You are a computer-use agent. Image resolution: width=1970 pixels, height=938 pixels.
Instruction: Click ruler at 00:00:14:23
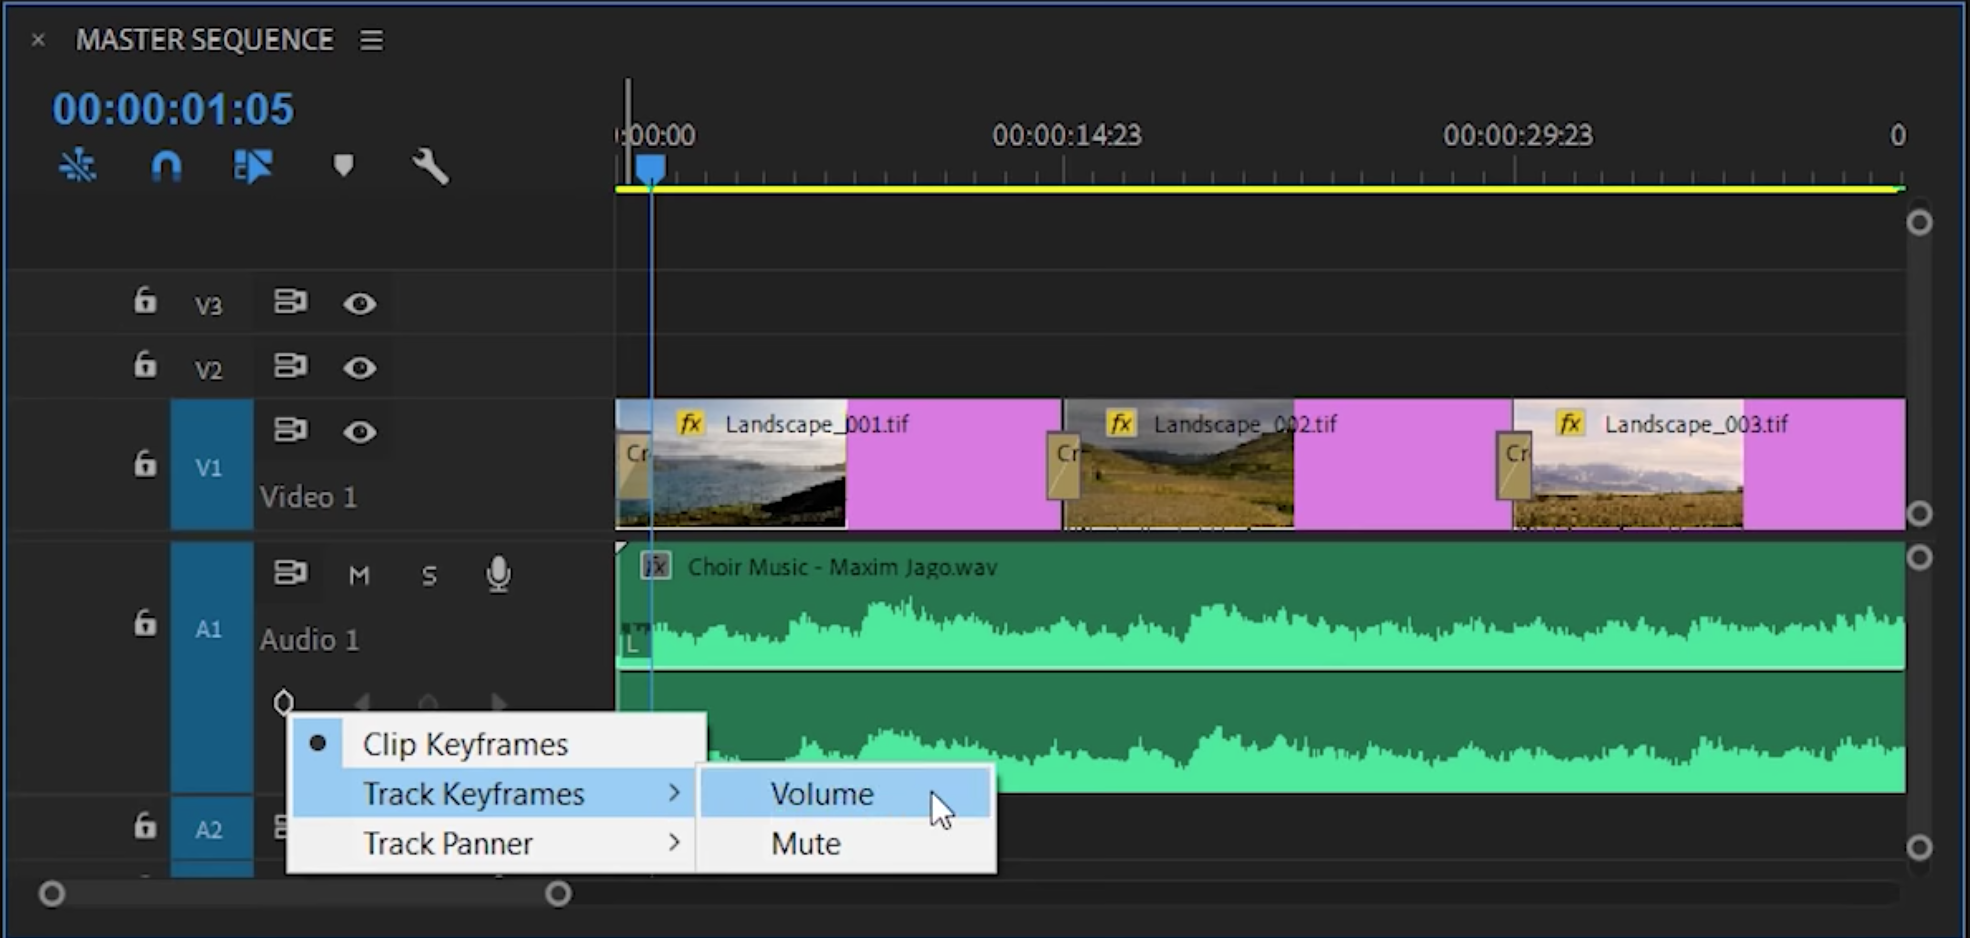(x=1066, y=135)
